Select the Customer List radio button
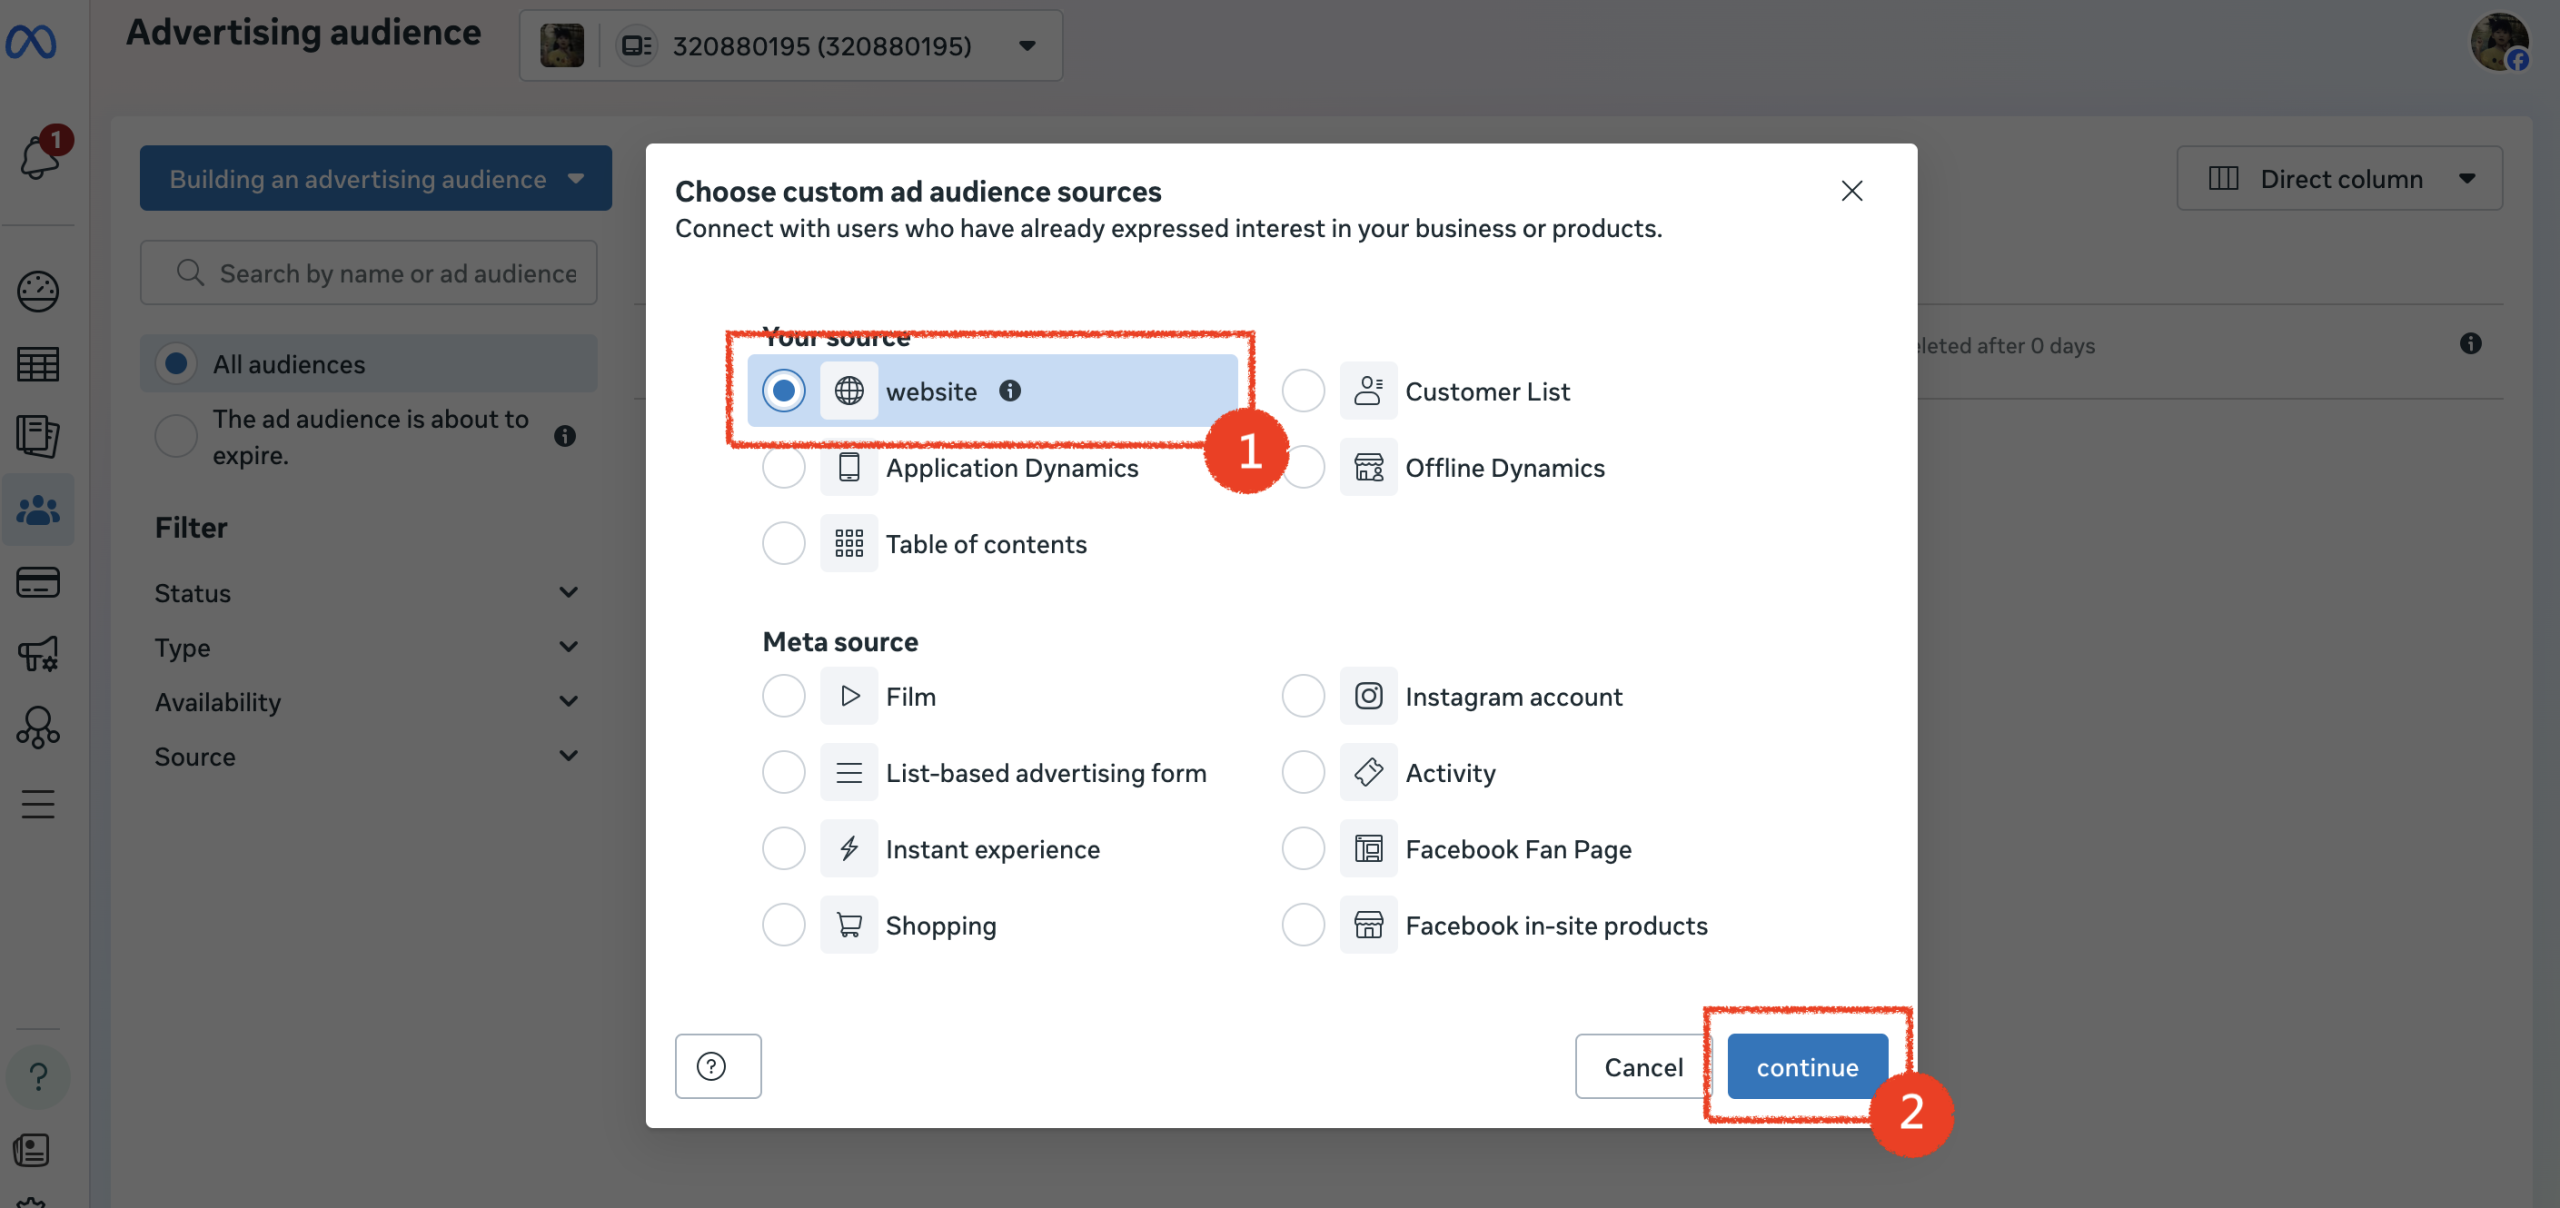 coord(1303,391)
